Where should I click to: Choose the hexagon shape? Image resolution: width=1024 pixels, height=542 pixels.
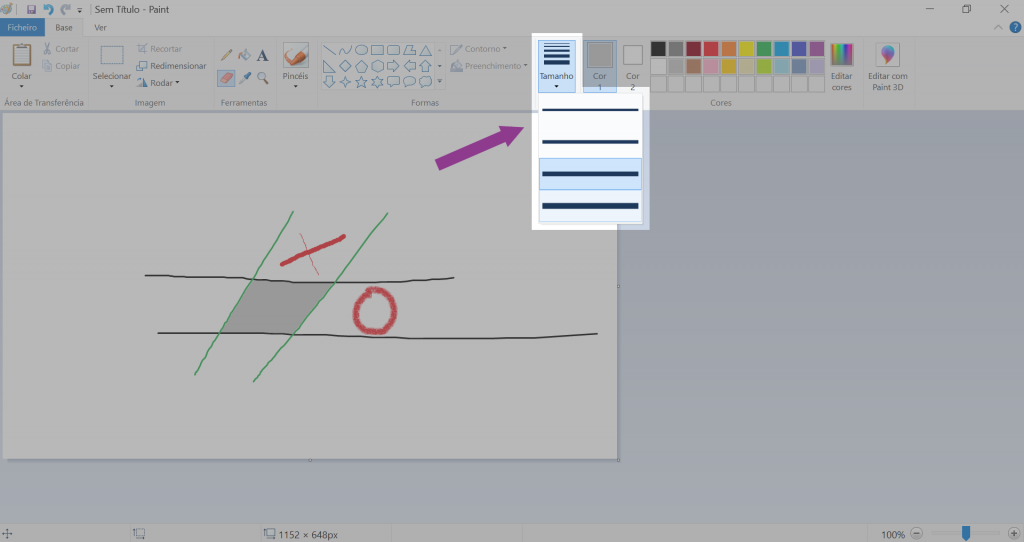pyautogui.click(x=377, y=66)
